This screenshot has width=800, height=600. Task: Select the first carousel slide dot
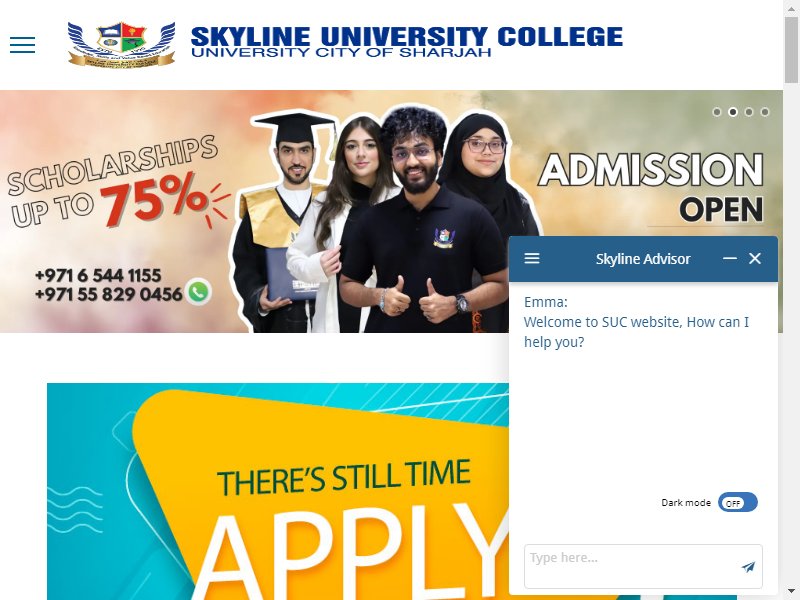(717, 112)
